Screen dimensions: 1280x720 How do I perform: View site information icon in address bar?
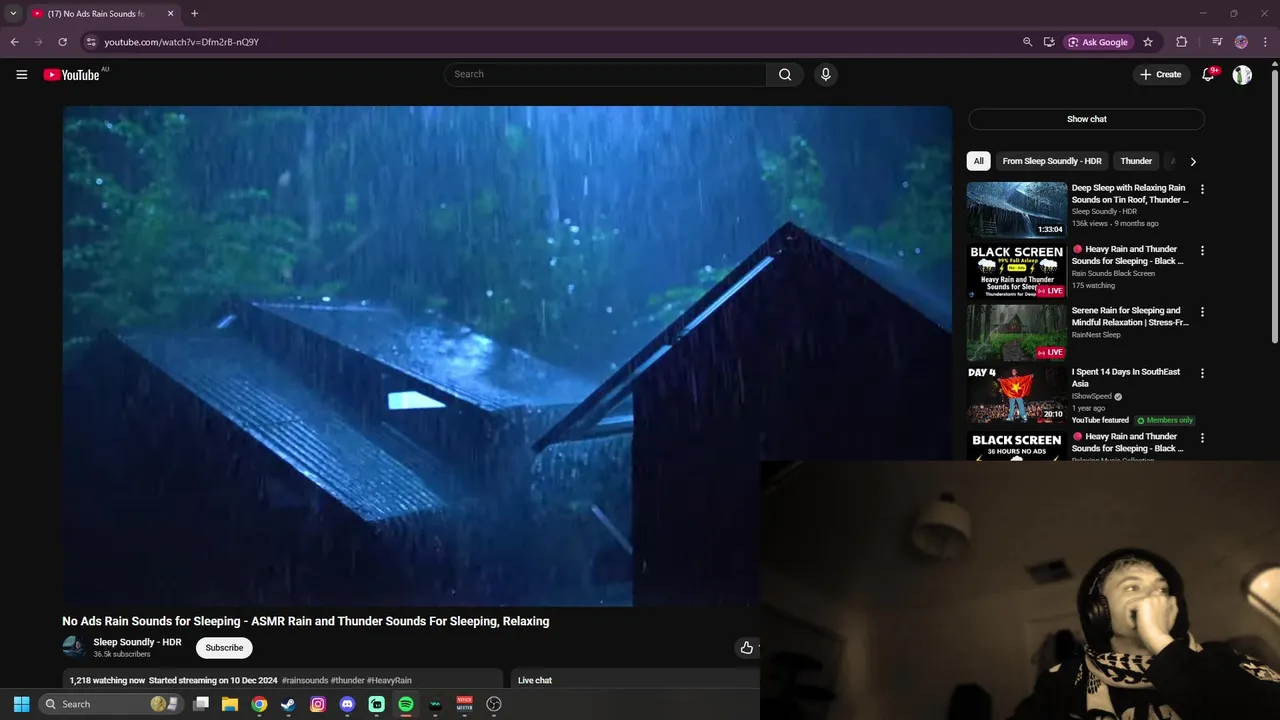[90, 42]
